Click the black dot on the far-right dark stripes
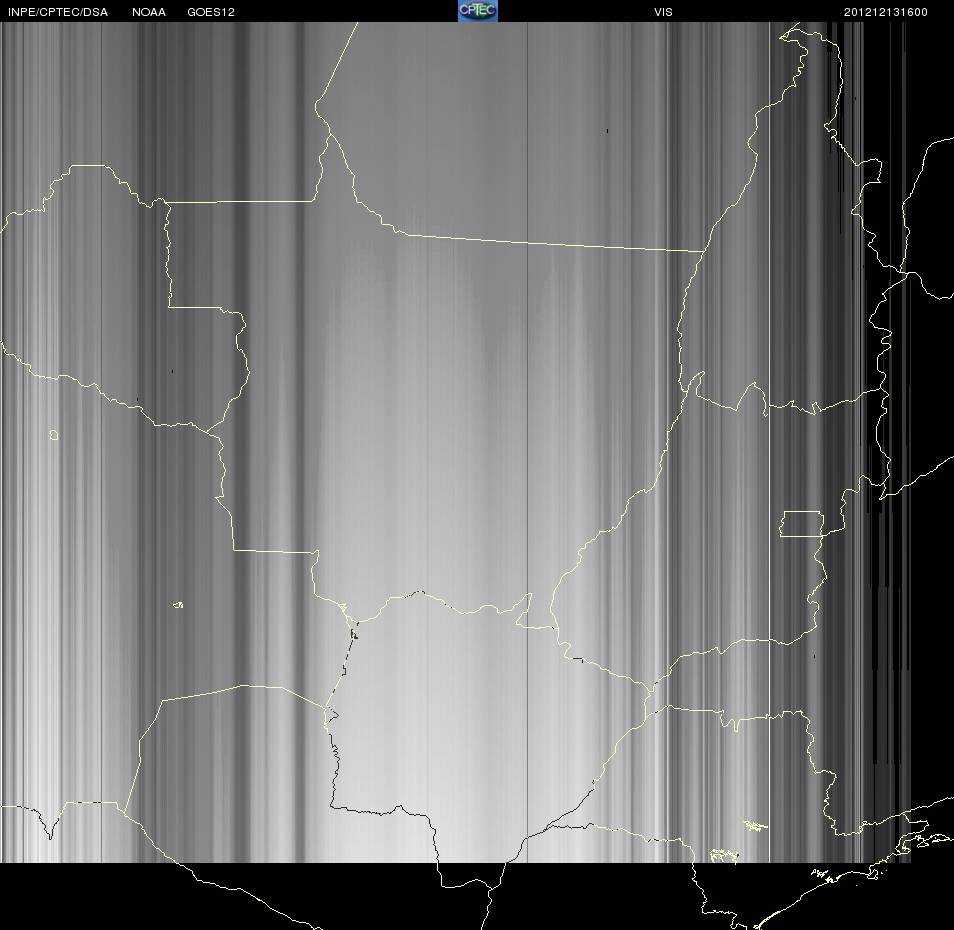The width and height of the screenshot is (954, 930). (x=855, y=98)
